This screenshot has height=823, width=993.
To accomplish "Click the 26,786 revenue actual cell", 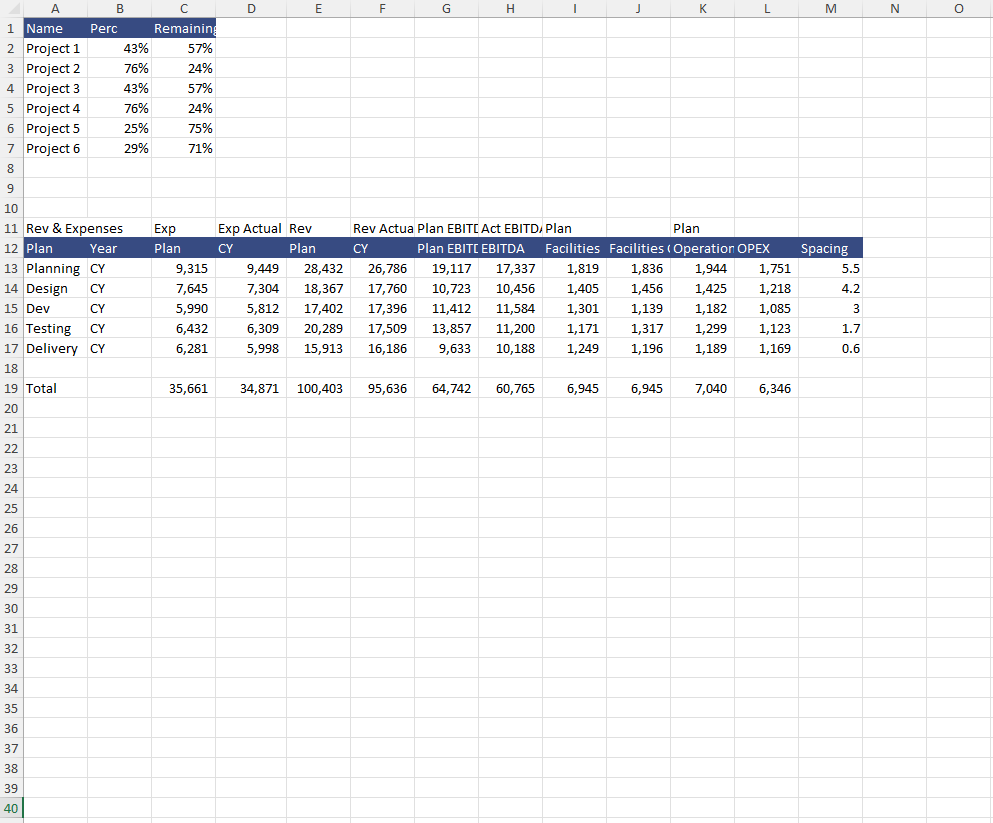I will pyautogui.click(x=383, y=268).
